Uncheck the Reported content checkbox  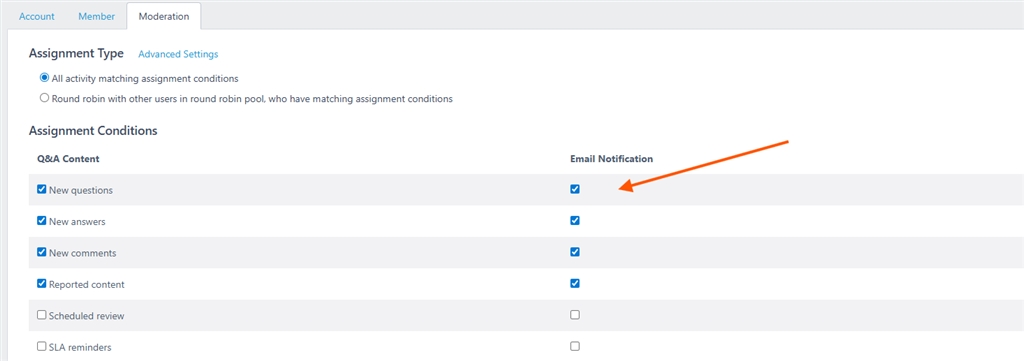pyautogui.click(x=42, y=283)
